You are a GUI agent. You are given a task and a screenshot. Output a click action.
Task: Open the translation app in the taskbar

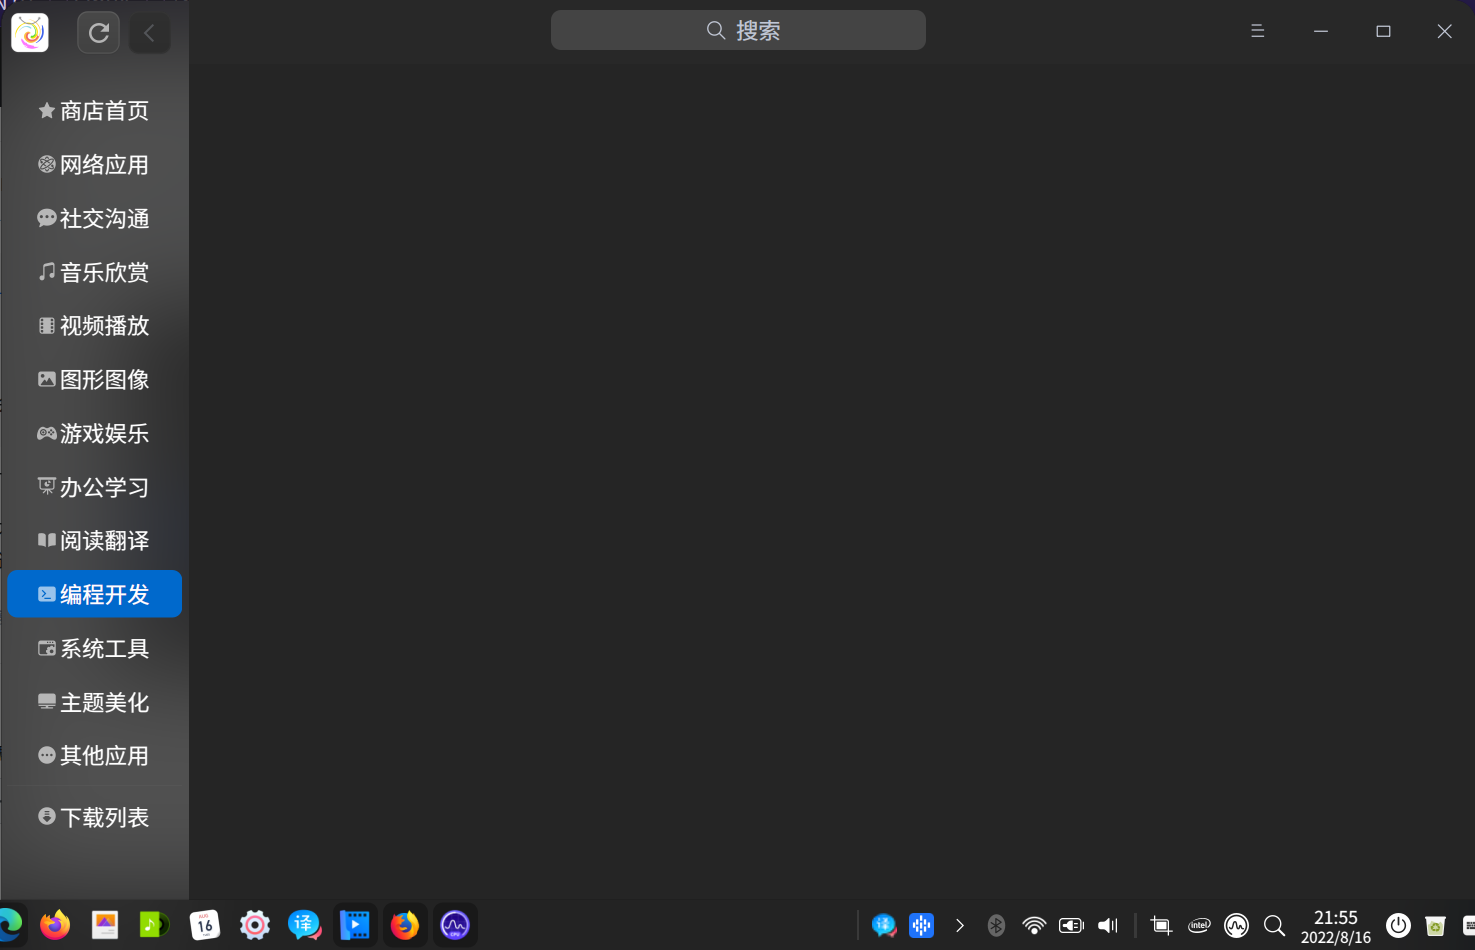pyautogui.click(x=304, y=925)
